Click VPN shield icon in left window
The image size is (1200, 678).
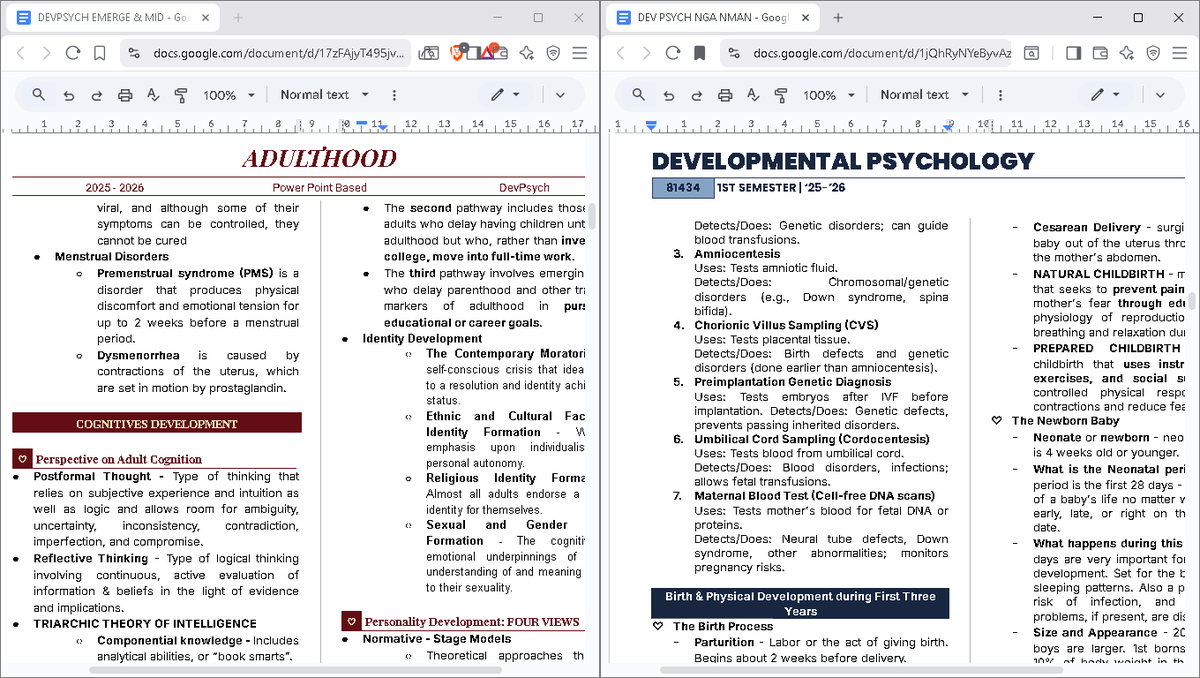pyautogui.click(x=553, y=53)
